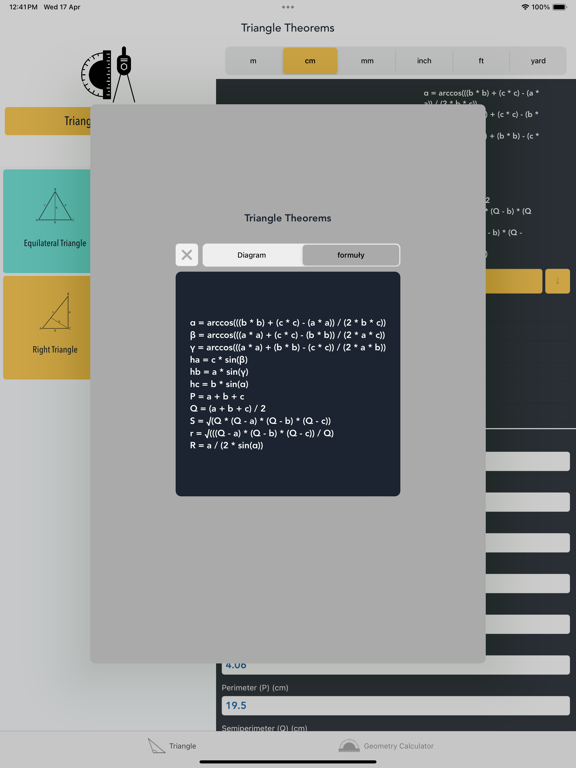The height and width of the screenshot is (768, 576).
Task: Select the Perimeter field showing 19.5
Action: pos(395,705)
